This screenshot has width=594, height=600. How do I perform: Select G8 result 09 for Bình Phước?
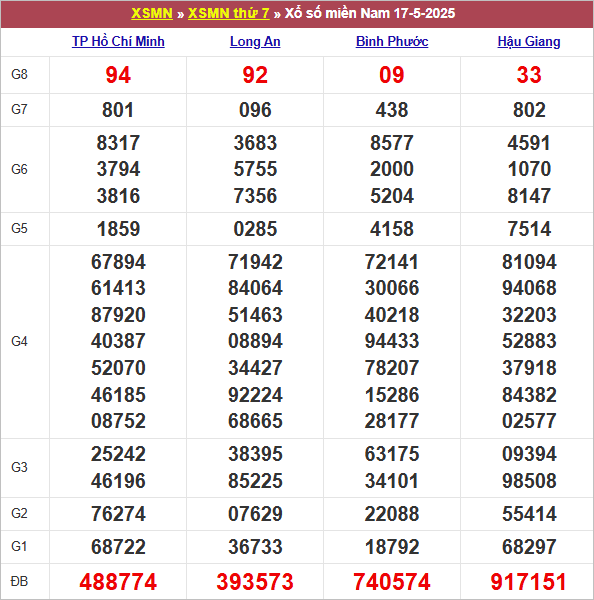coord(392,75)
